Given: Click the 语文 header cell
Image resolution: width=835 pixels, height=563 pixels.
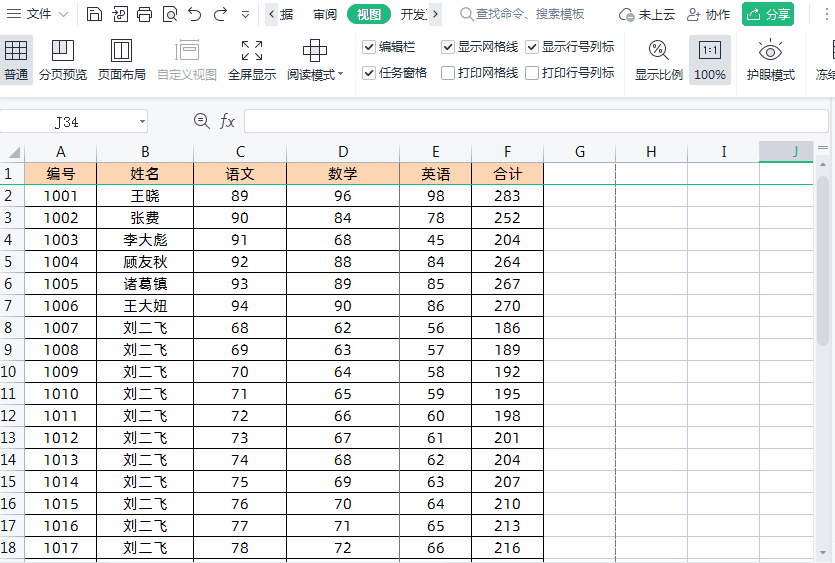Looking at the screenshot, I should tap(240, 174).
